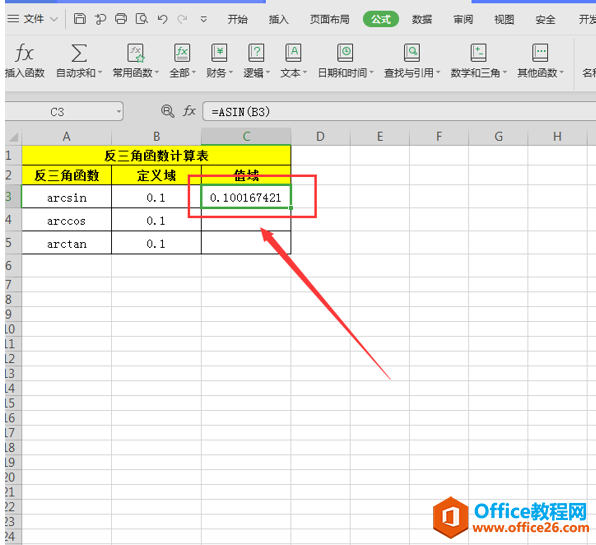Open the 常用函数 icon
596x545 pixels.
136,52
